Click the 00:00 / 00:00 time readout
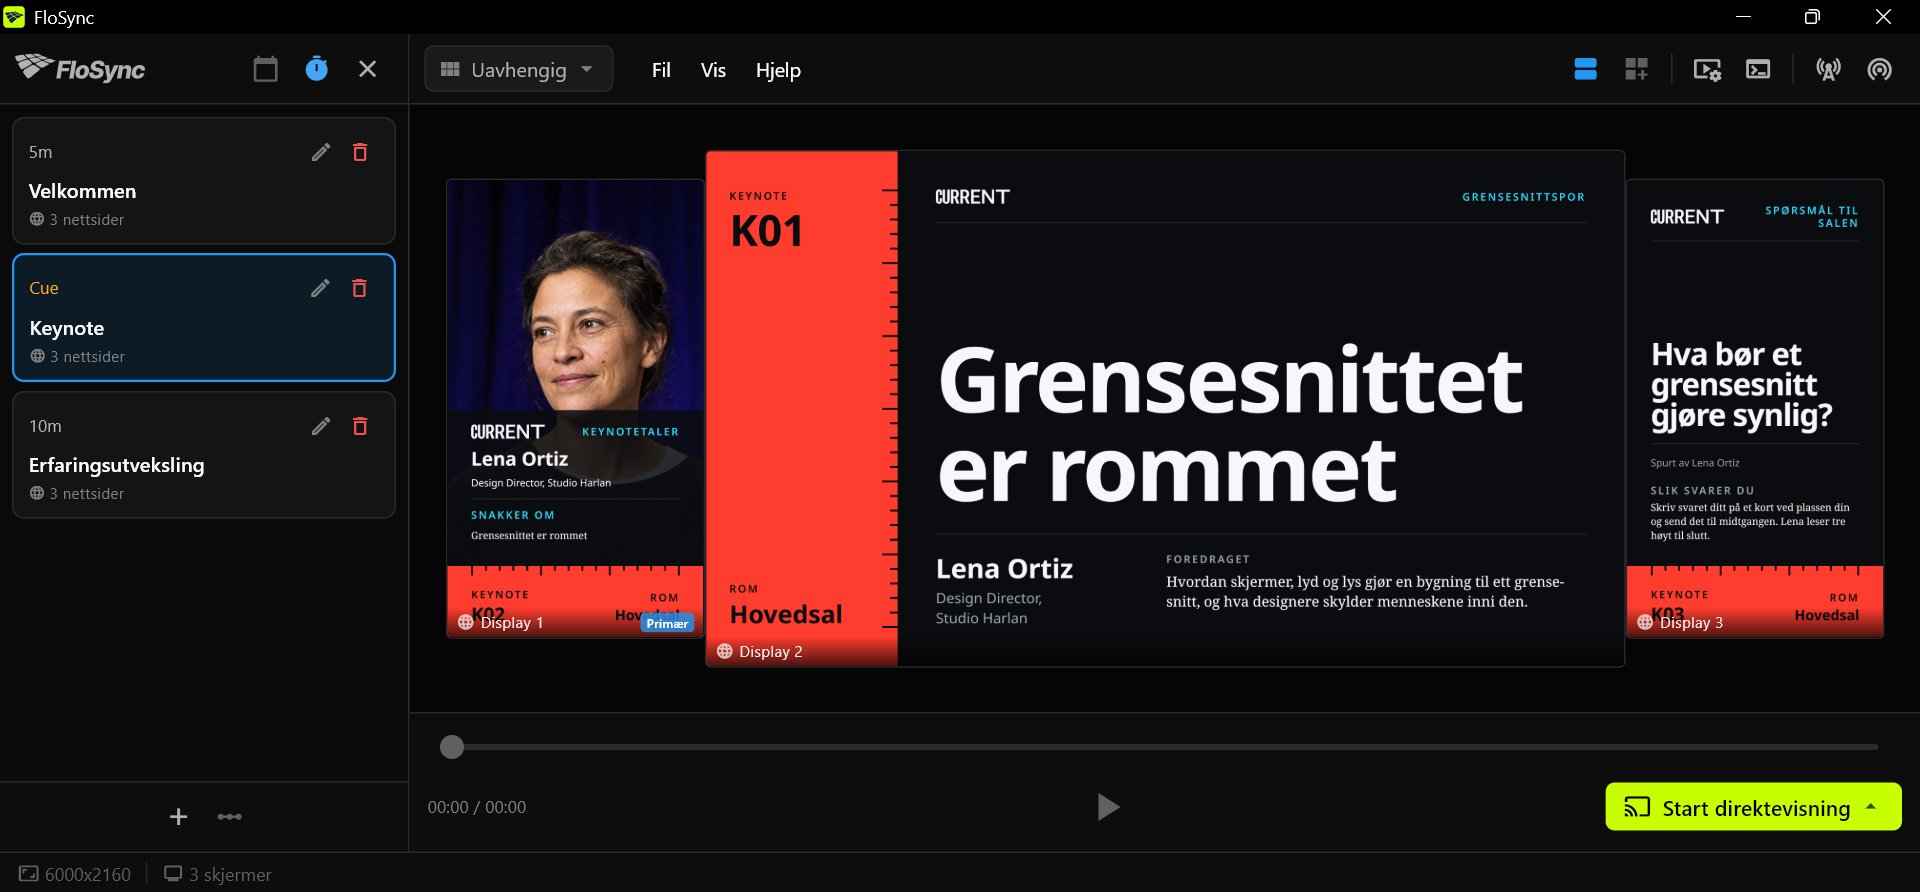1920x892 pixels. point(477,807)
